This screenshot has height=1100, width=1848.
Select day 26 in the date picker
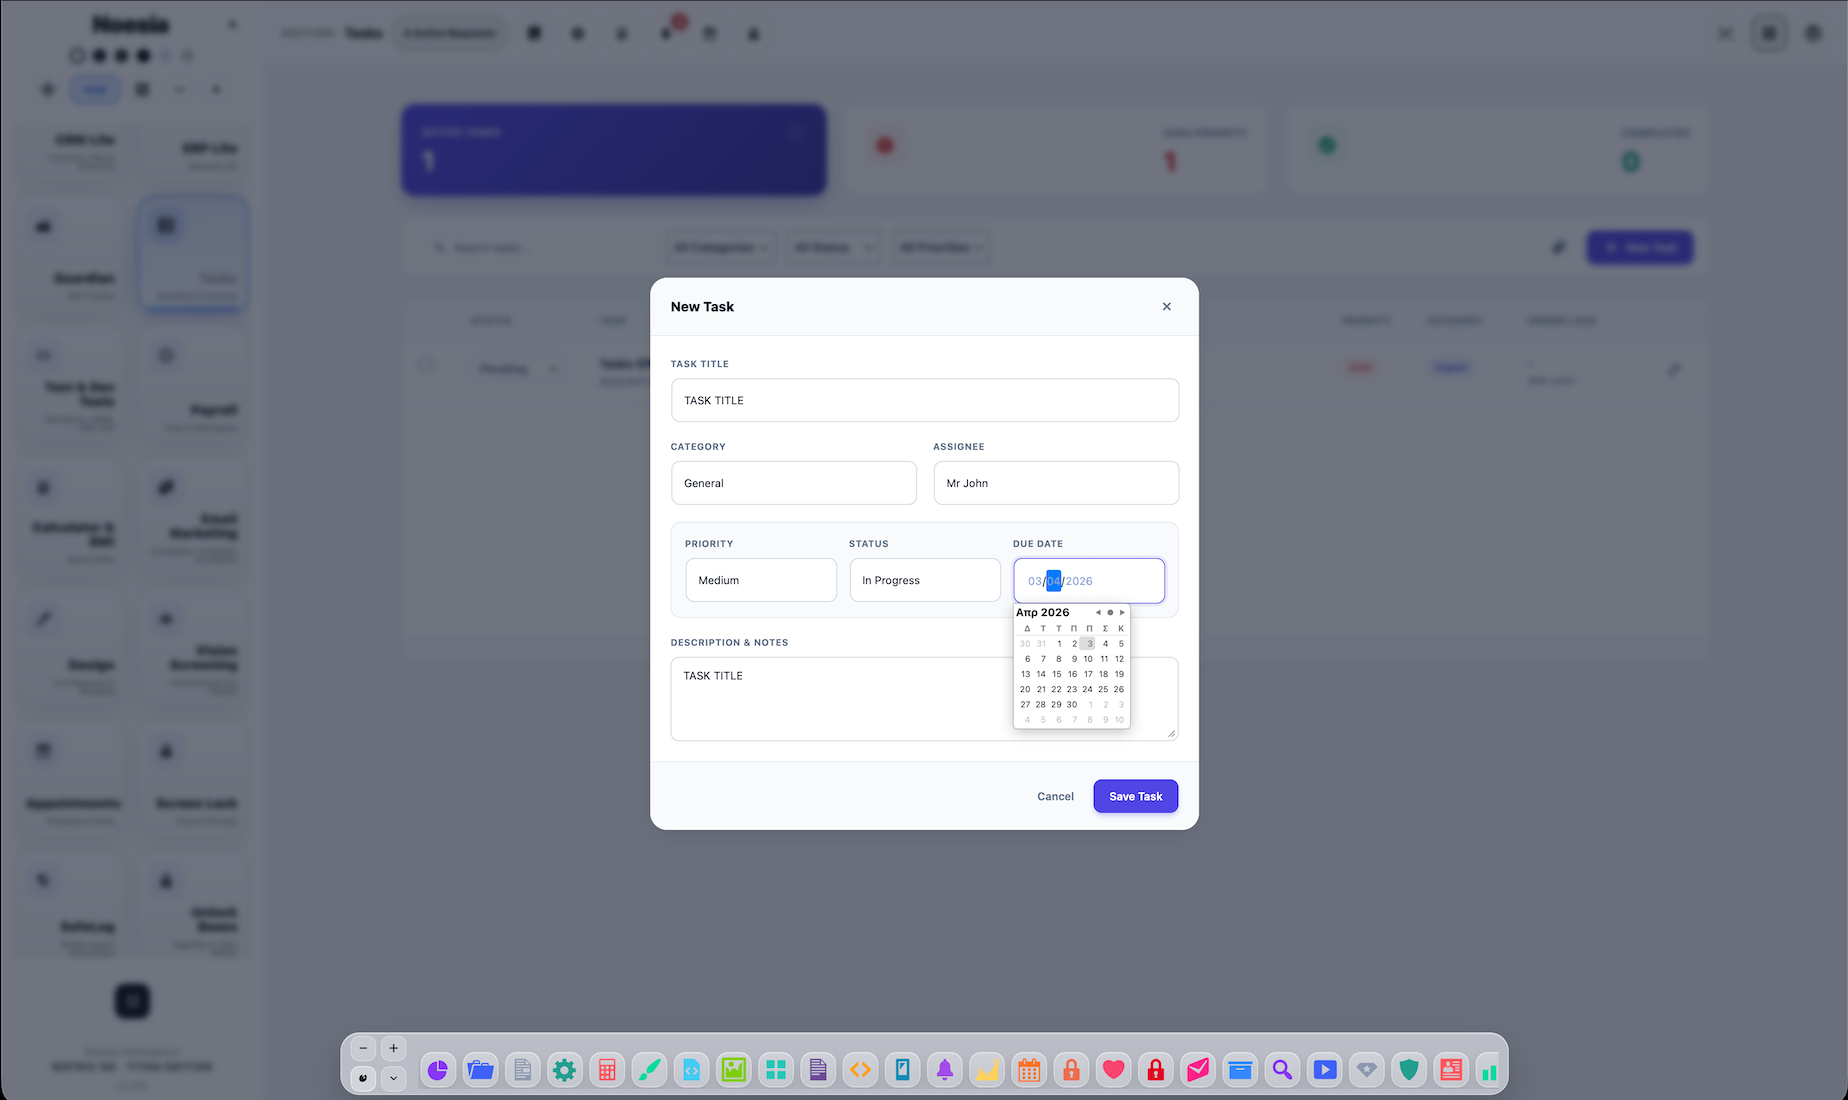pos(1119,689)
